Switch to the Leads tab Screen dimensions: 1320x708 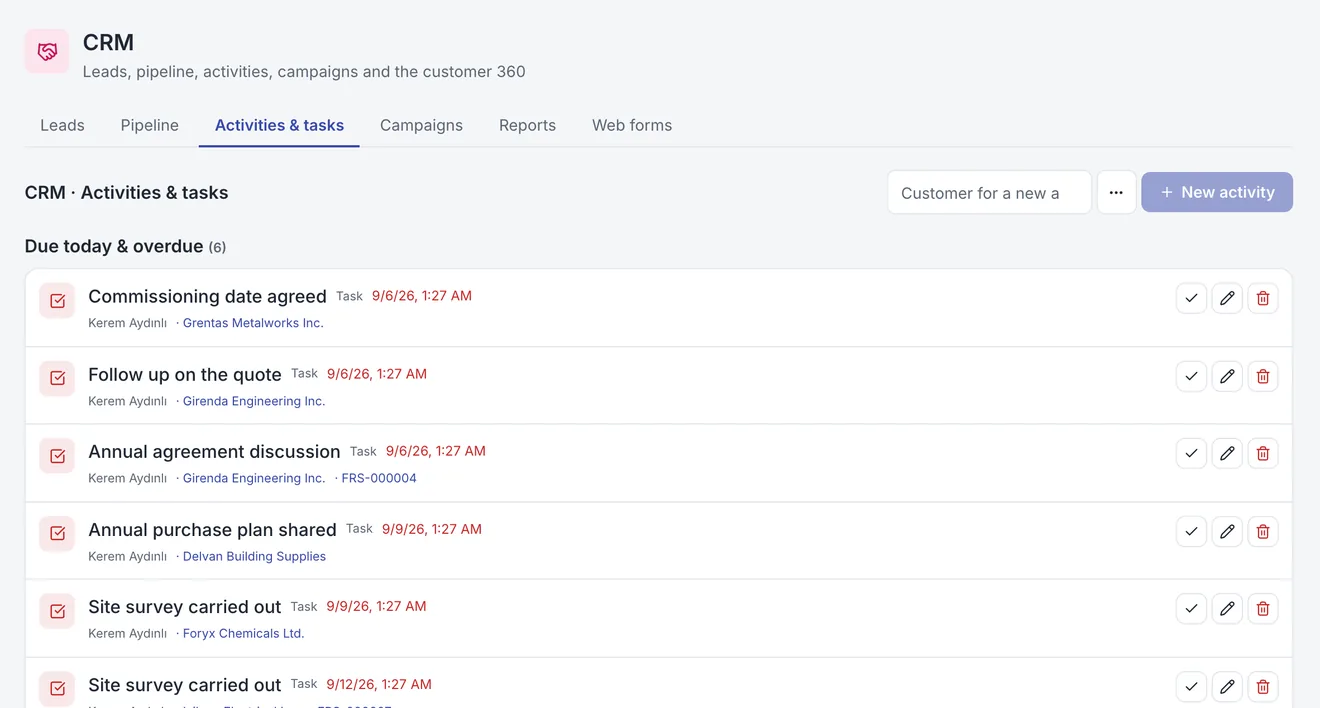click(62, 125)
